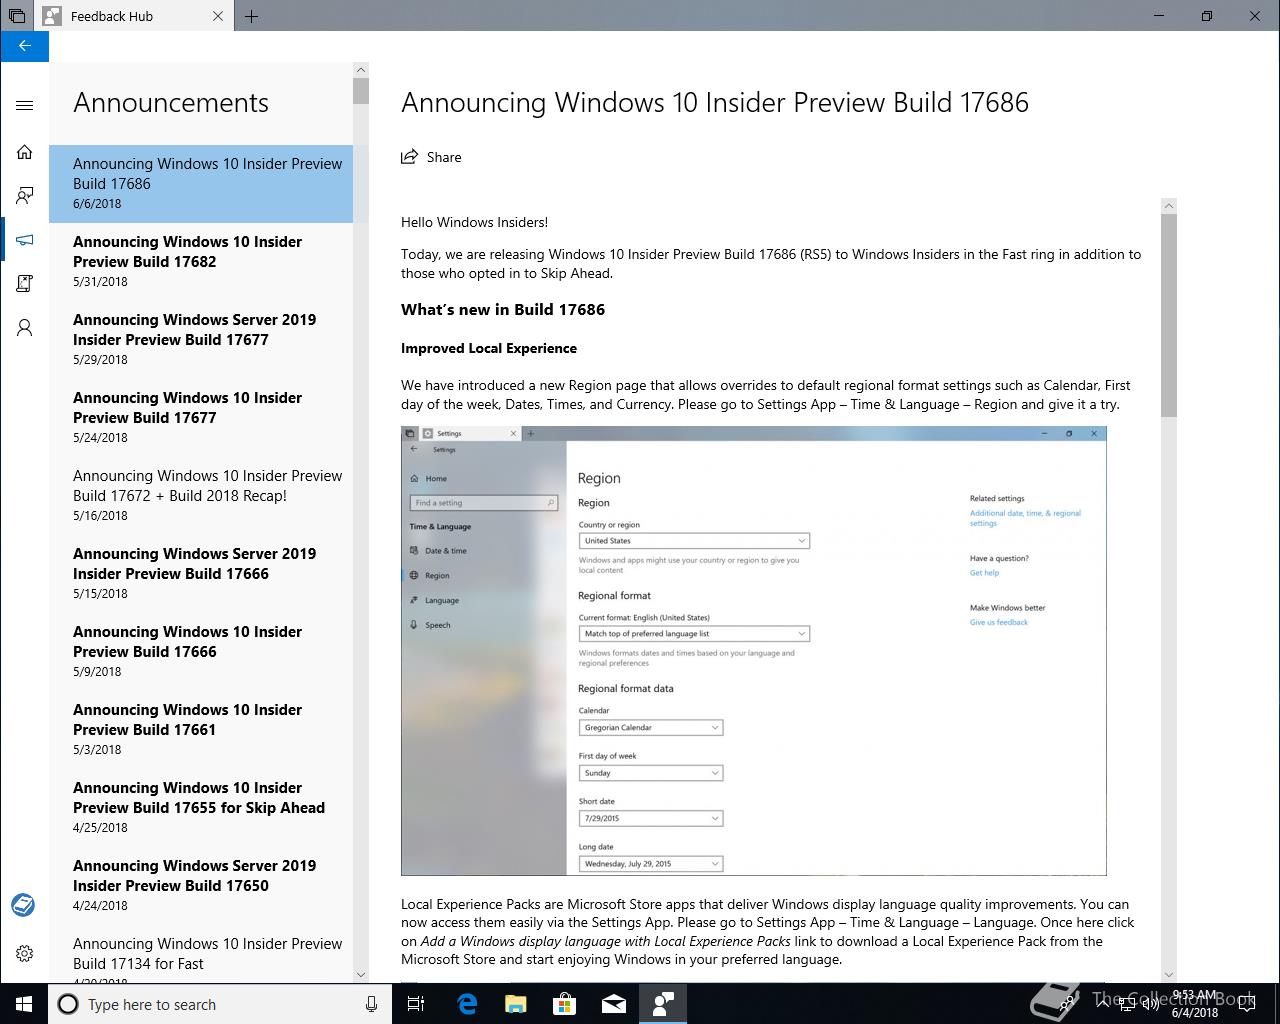Open Windows 10 Insider Build 17666 announcement
Image resolution: width=1280 pixels, height=1024 pixels.
[201, 651]
